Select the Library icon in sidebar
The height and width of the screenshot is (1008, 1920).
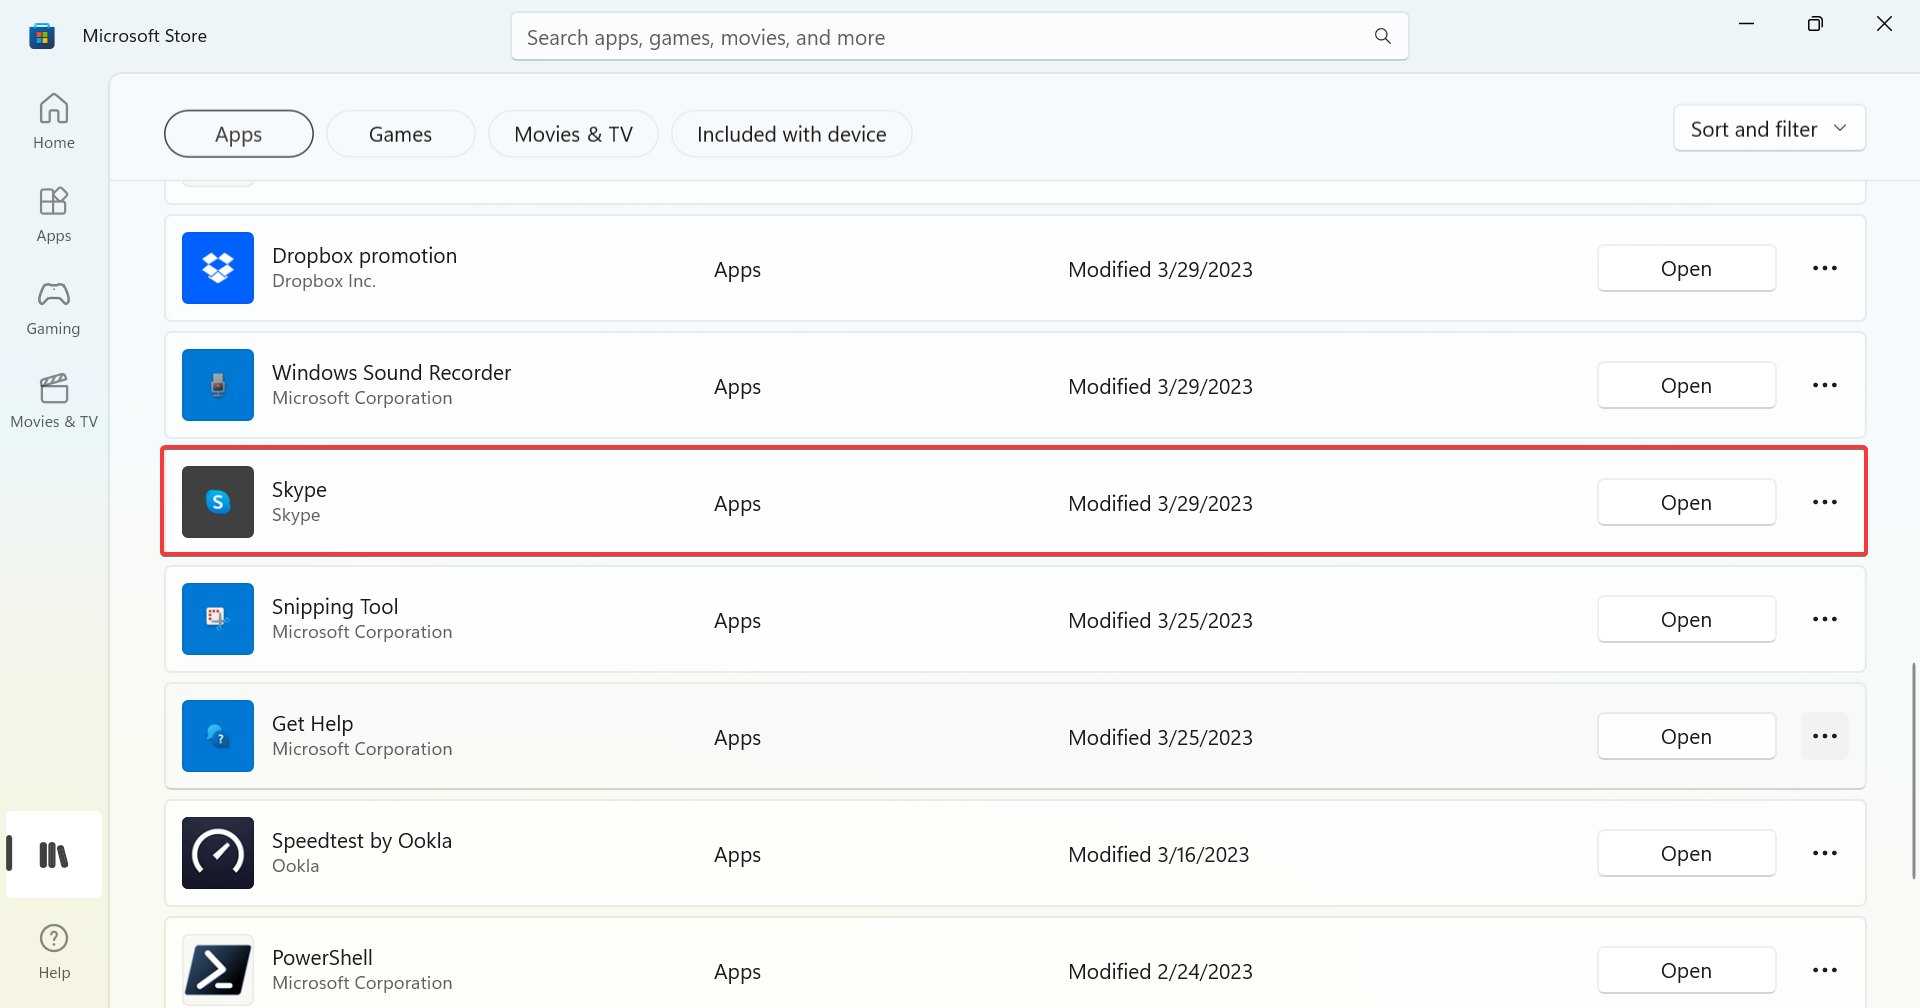click(54, 855)
